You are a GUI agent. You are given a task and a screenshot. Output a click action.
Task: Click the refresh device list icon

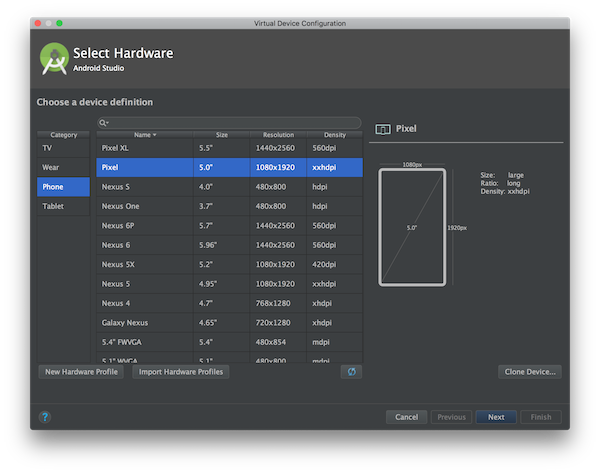(351, 372)
